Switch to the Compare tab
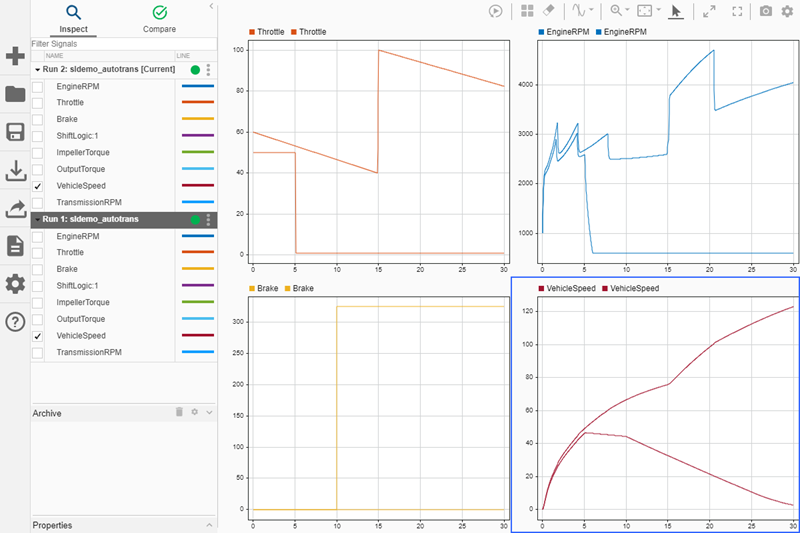 point(159,18)
